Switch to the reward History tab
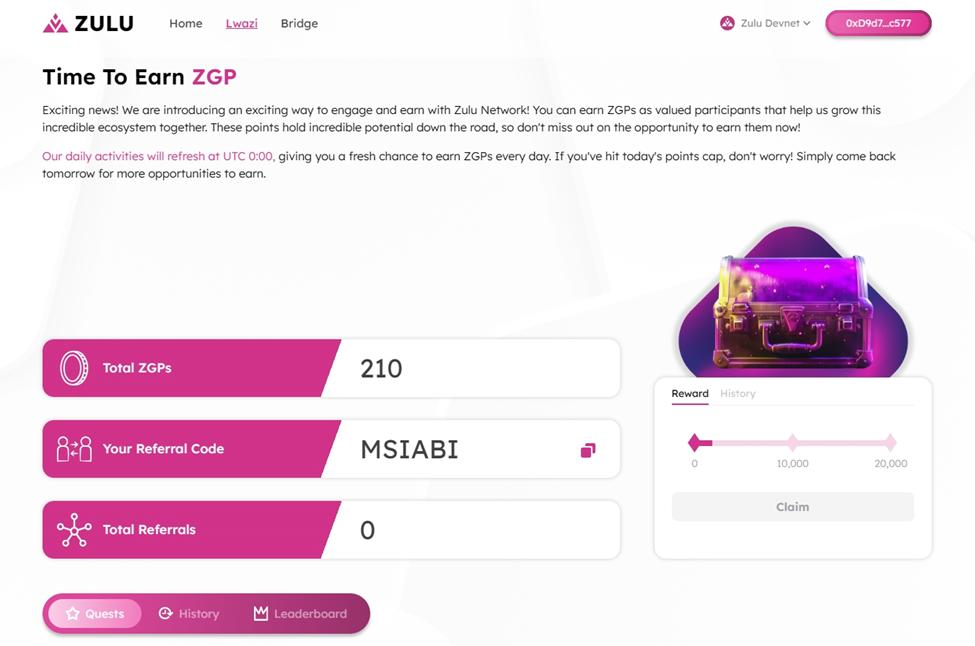The height and width of the screenshot is (646, 975). [738, 394]
